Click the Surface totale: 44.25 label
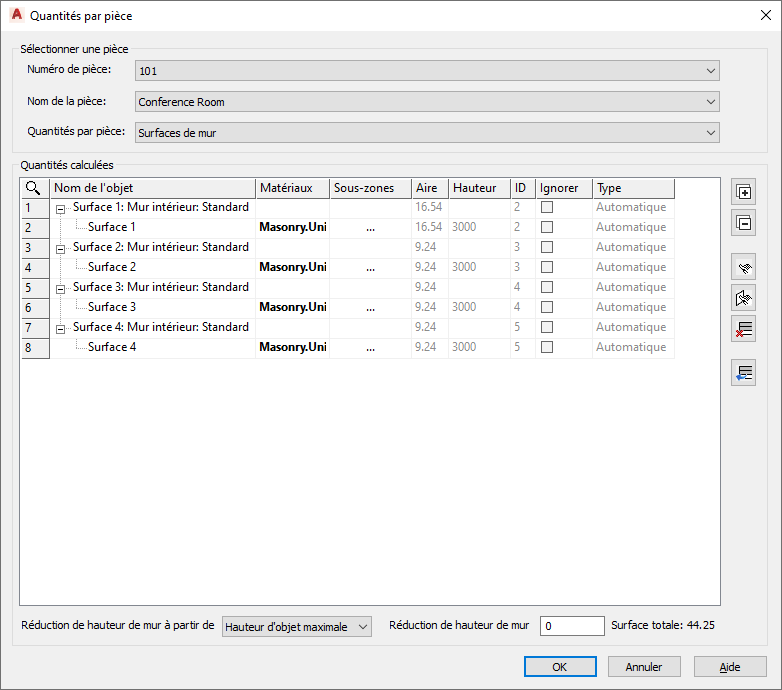 click(663, 625)
